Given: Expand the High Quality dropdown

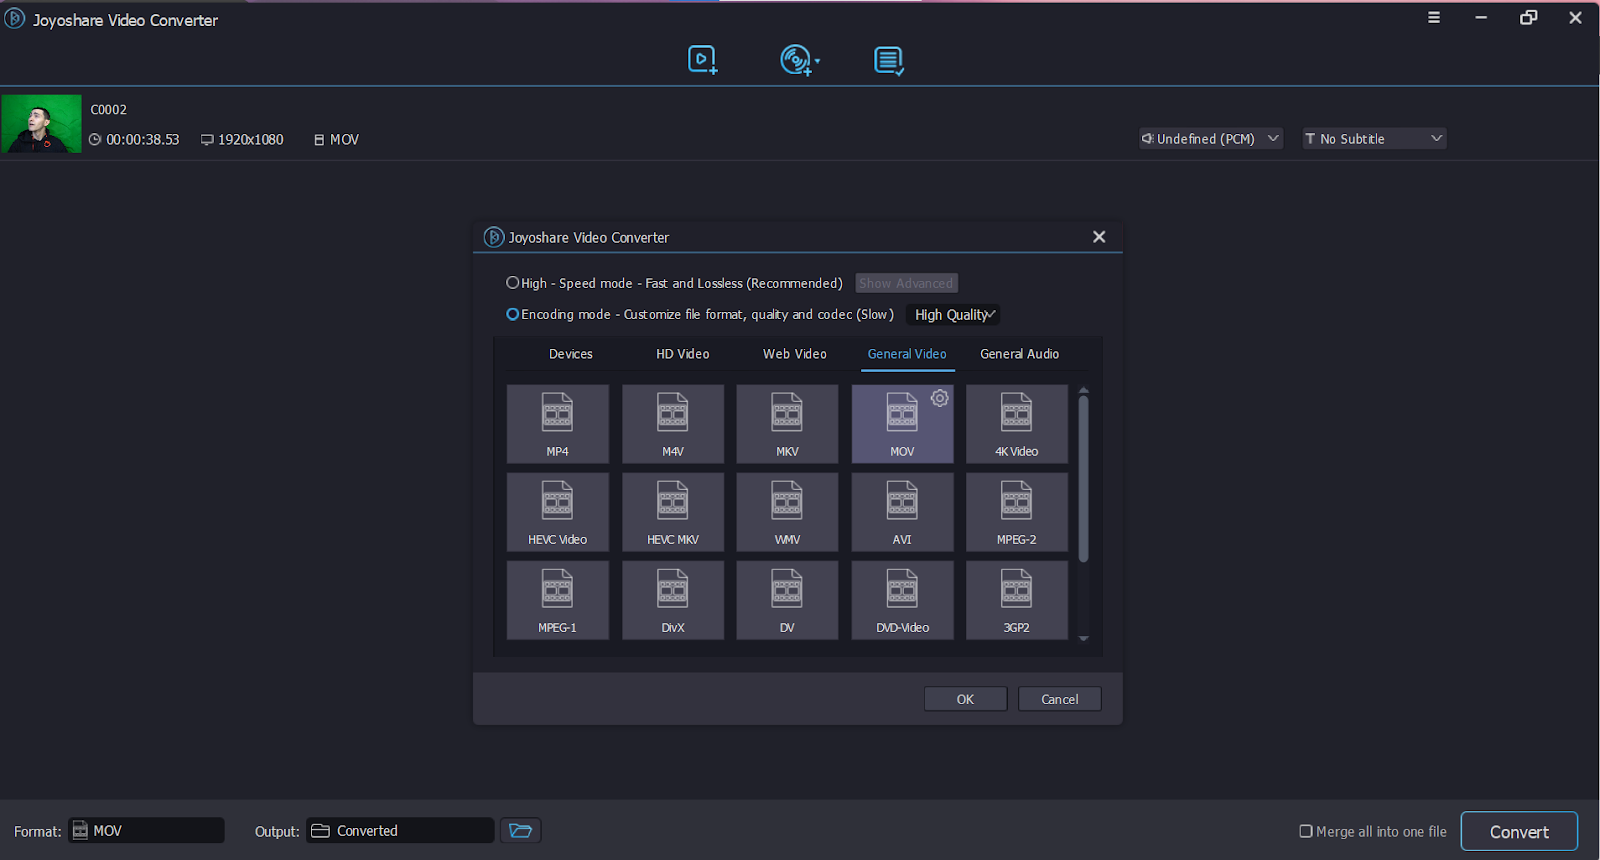Looking at the screenshot, I should click(x=954, y=314).
